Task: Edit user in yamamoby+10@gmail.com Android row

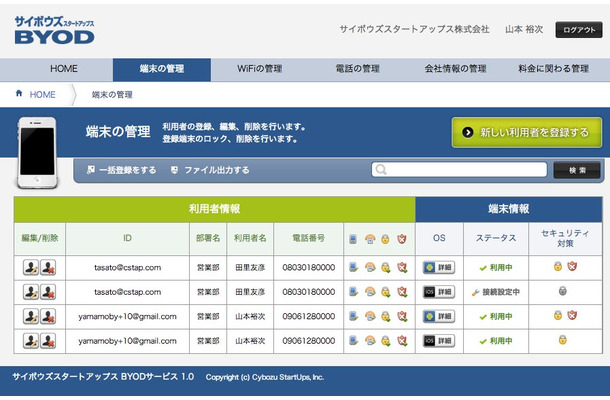Action: (x=31, y=316)
